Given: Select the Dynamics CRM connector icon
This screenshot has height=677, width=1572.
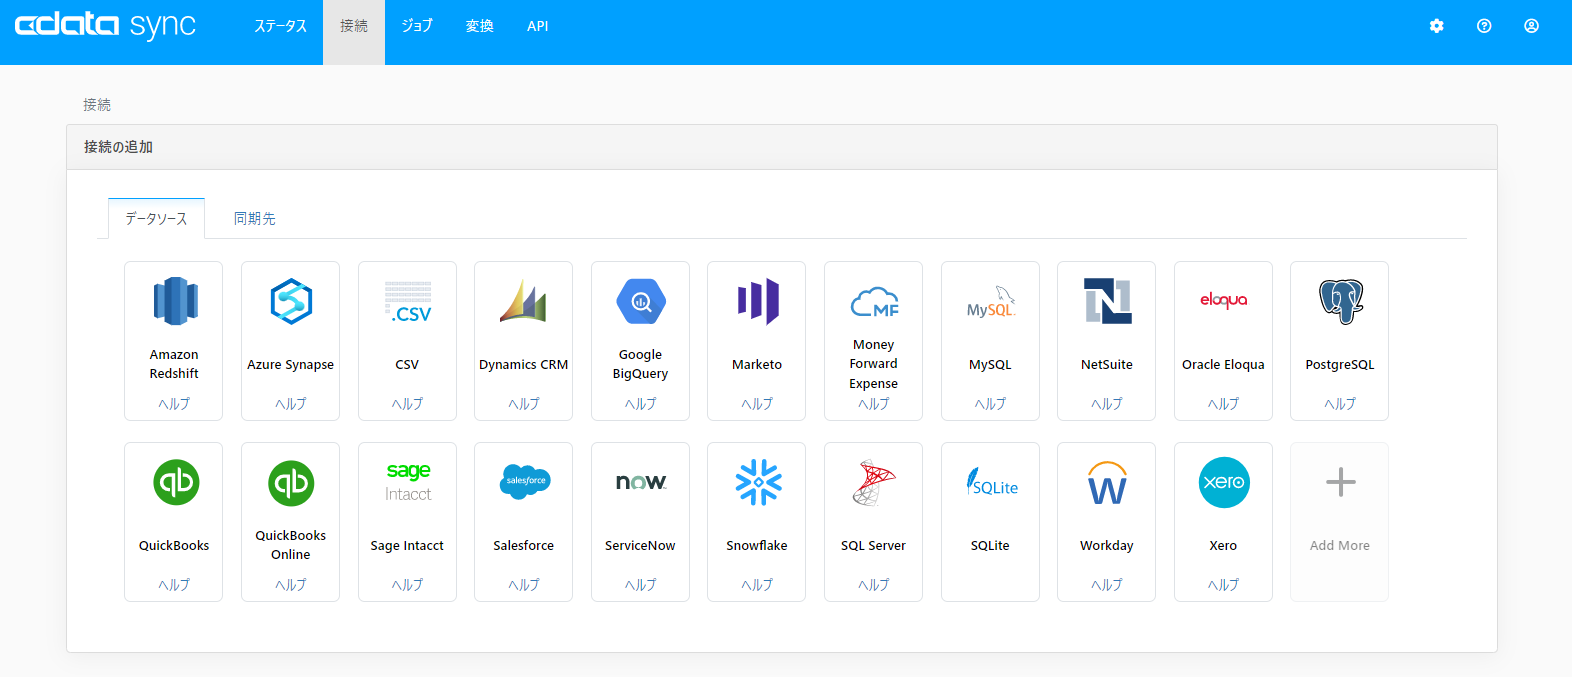Looking at the screenshot, I should coord(524,301).
